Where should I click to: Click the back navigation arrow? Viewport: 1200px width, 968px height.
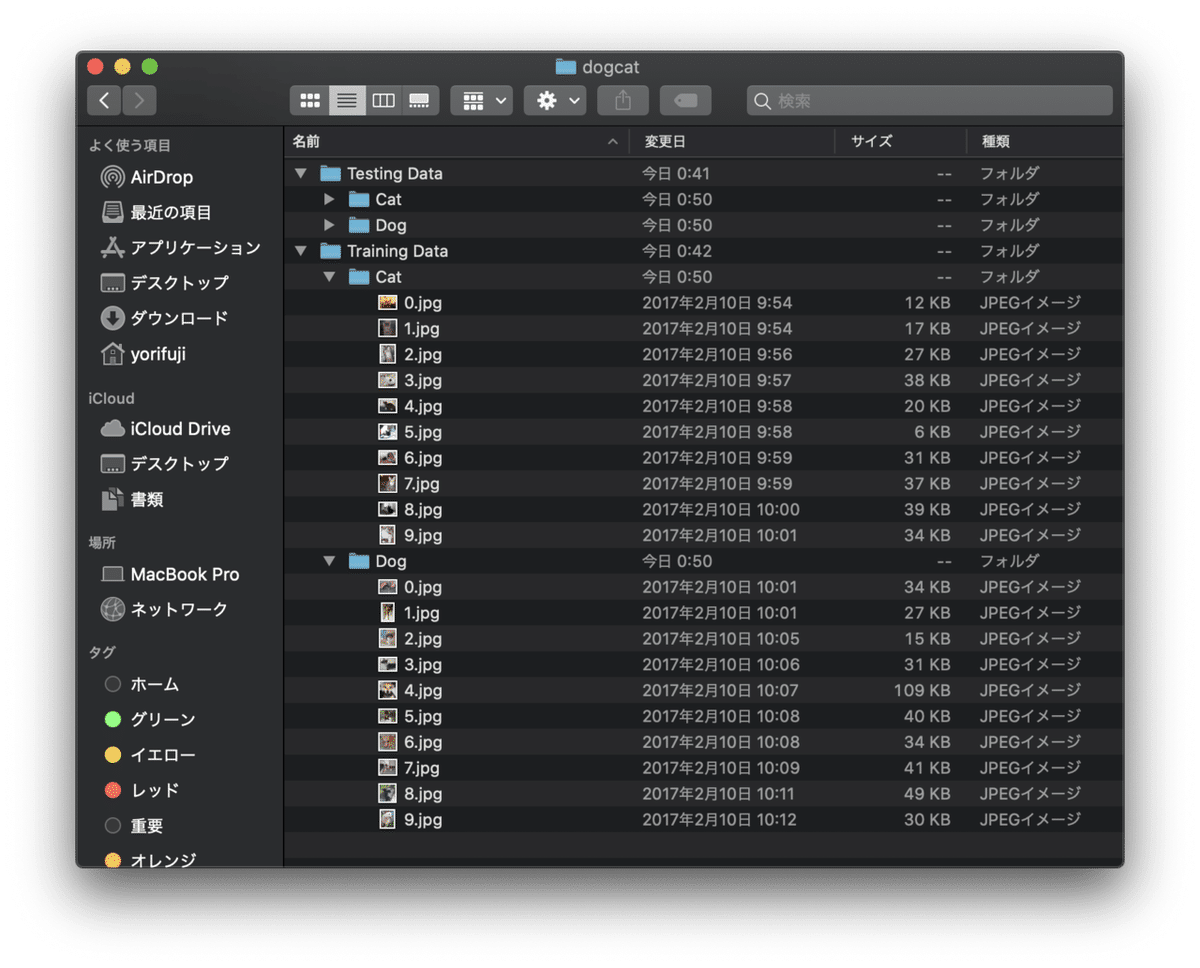click(x=104, y=100)
